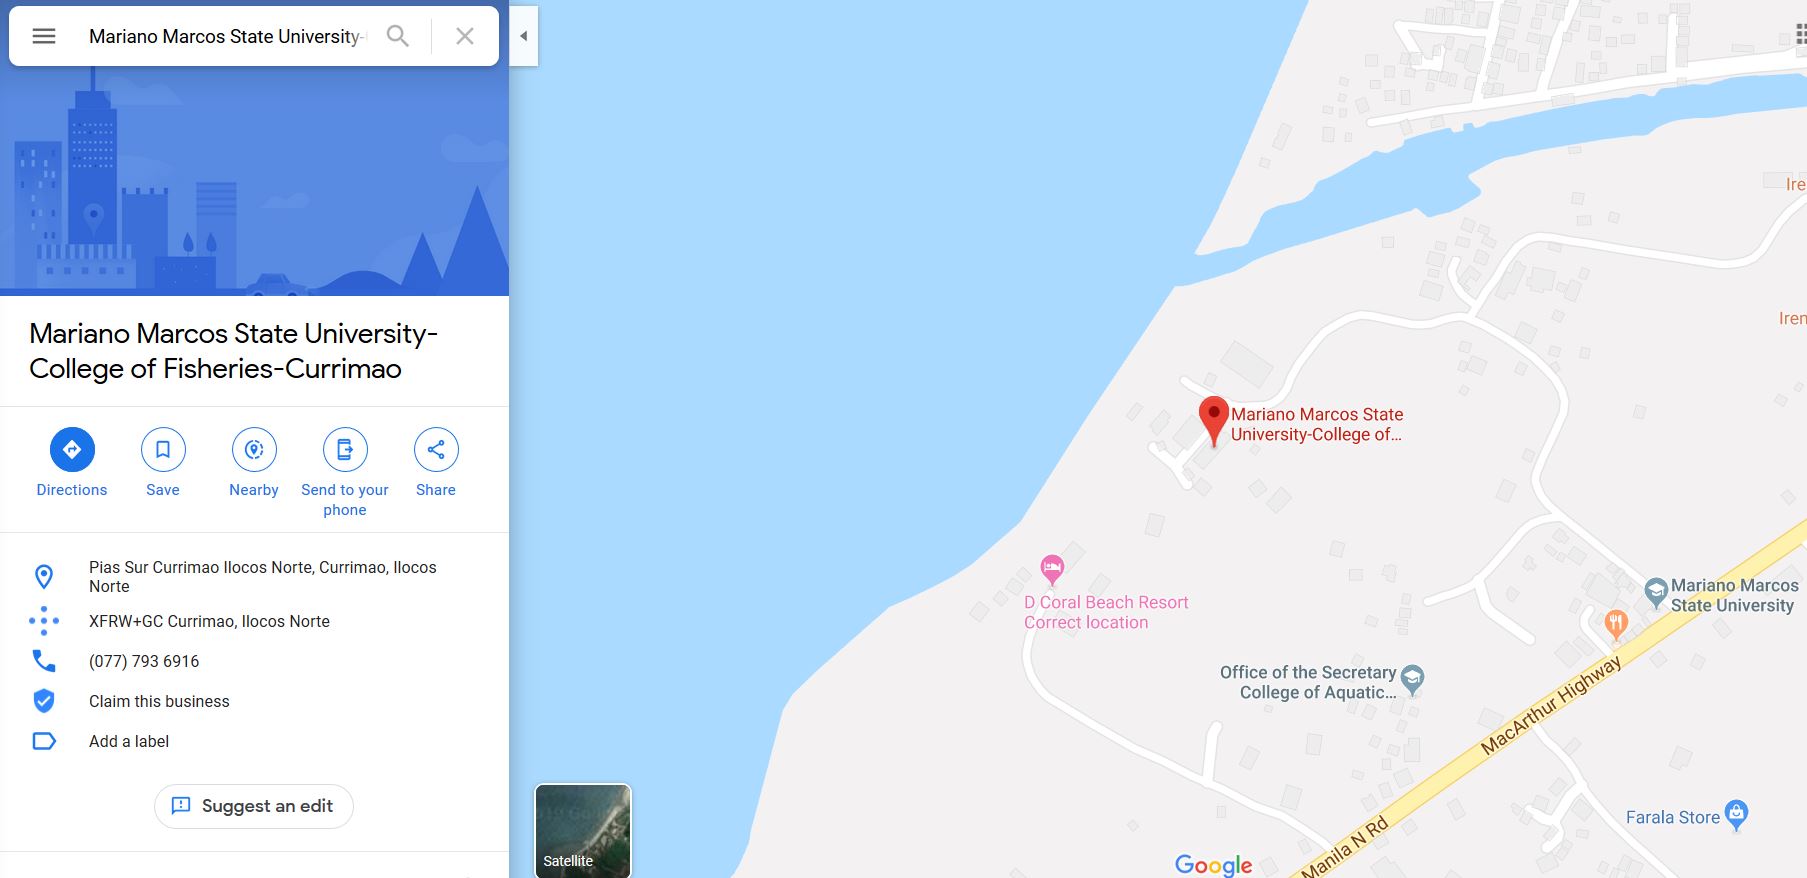1807x878 pixels.
Task: Open Farala Store map marker
Action: (x=1737, y=815)
